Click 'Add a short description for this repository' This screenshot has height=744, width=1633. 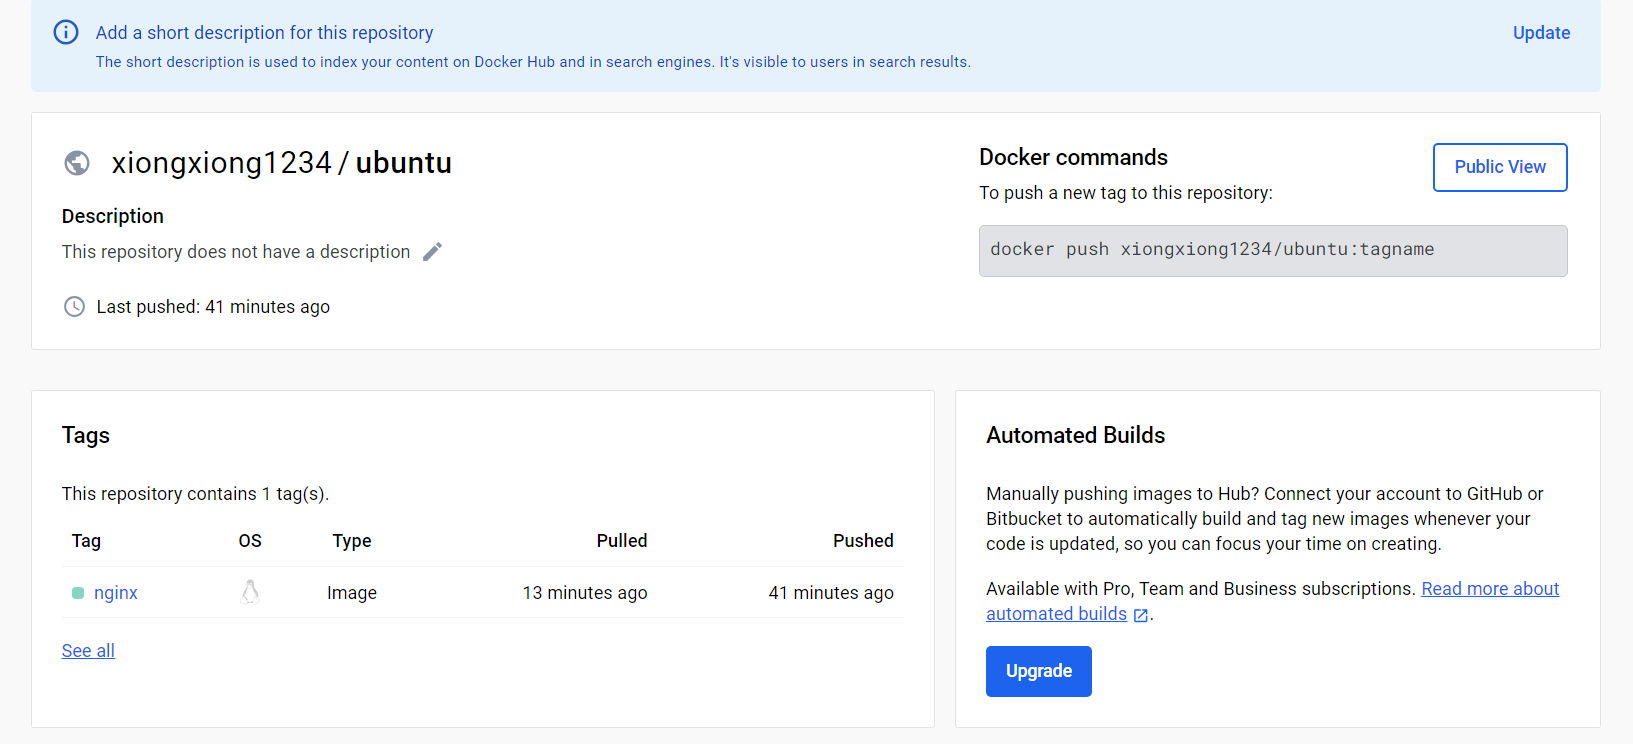[265, 33]
